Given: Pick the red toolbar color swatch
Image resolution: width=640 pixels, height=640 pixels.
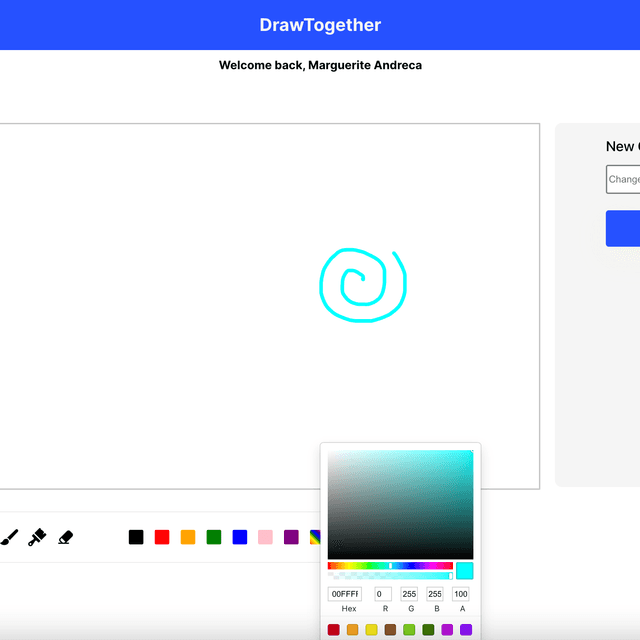Looking at the screenshot, I should coord(162,537).
